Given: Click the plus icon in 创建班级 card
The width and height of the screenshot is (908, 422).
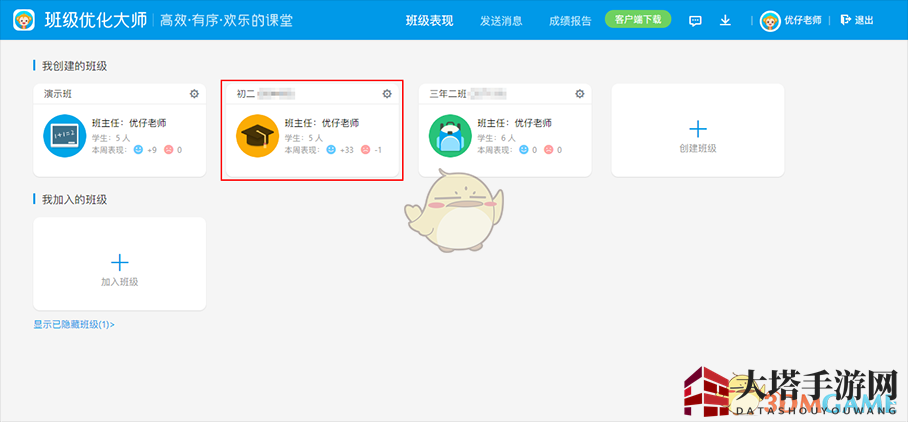Looking at the screenshot, I should (x=698, y=129).
